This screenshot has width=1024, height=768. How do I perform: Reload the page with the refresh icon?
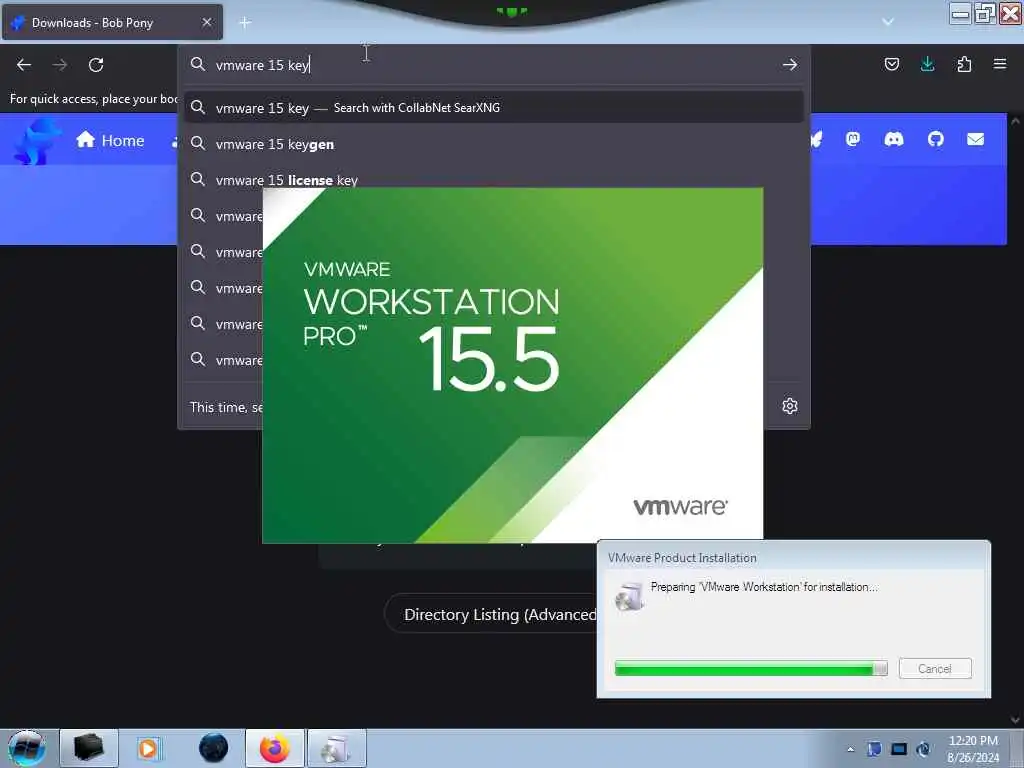pos(96,65)
